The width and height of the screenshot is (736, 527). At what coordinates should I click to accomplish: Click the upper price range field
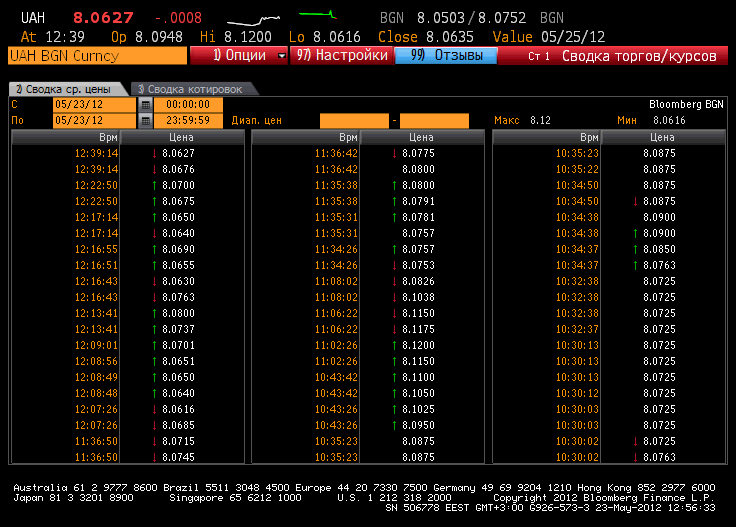click(434, 121)
